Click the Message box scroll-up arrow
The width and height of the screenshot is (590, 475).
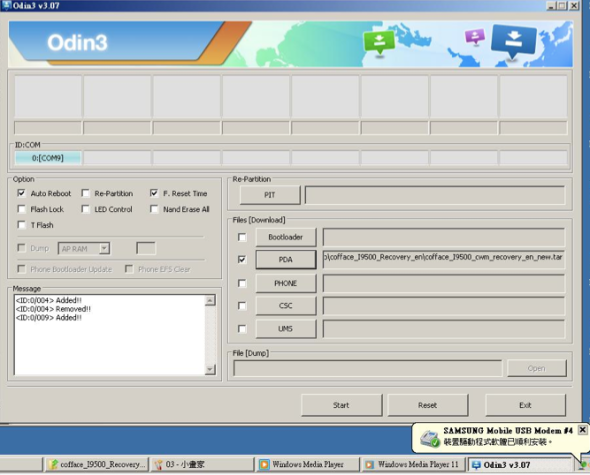[x=210, y=300]
